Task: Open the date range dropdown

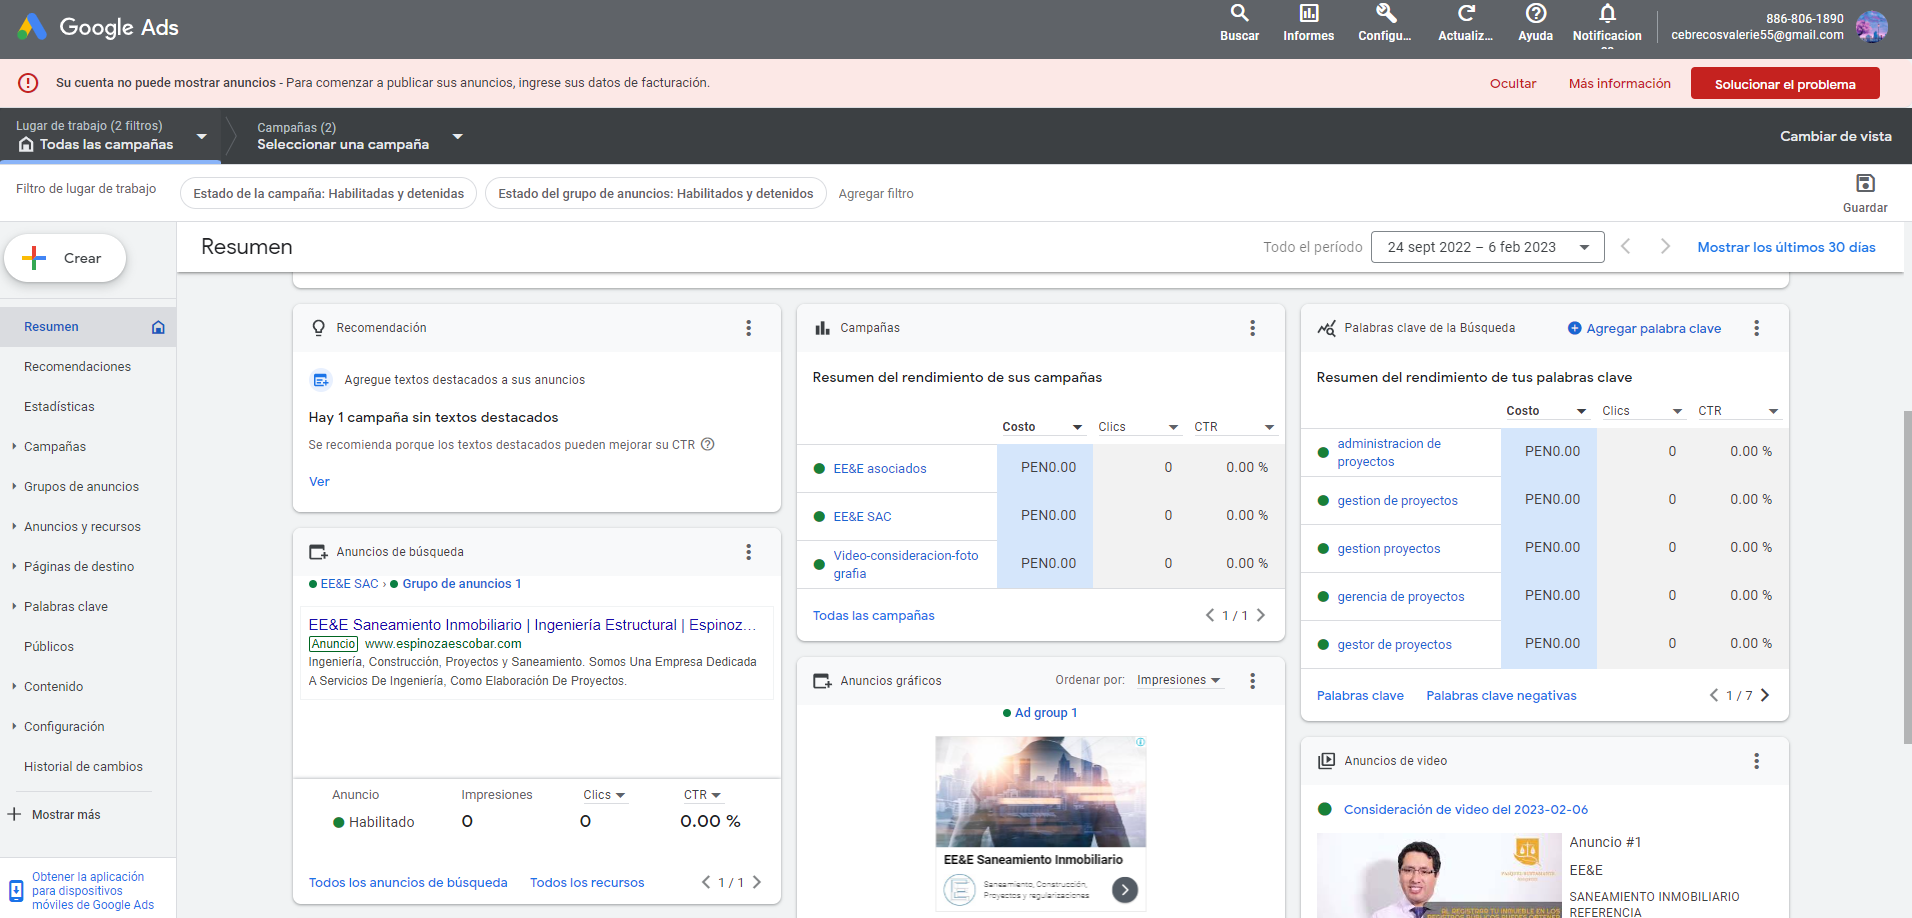Action: pyautogui.click(x=1487, y=247)
